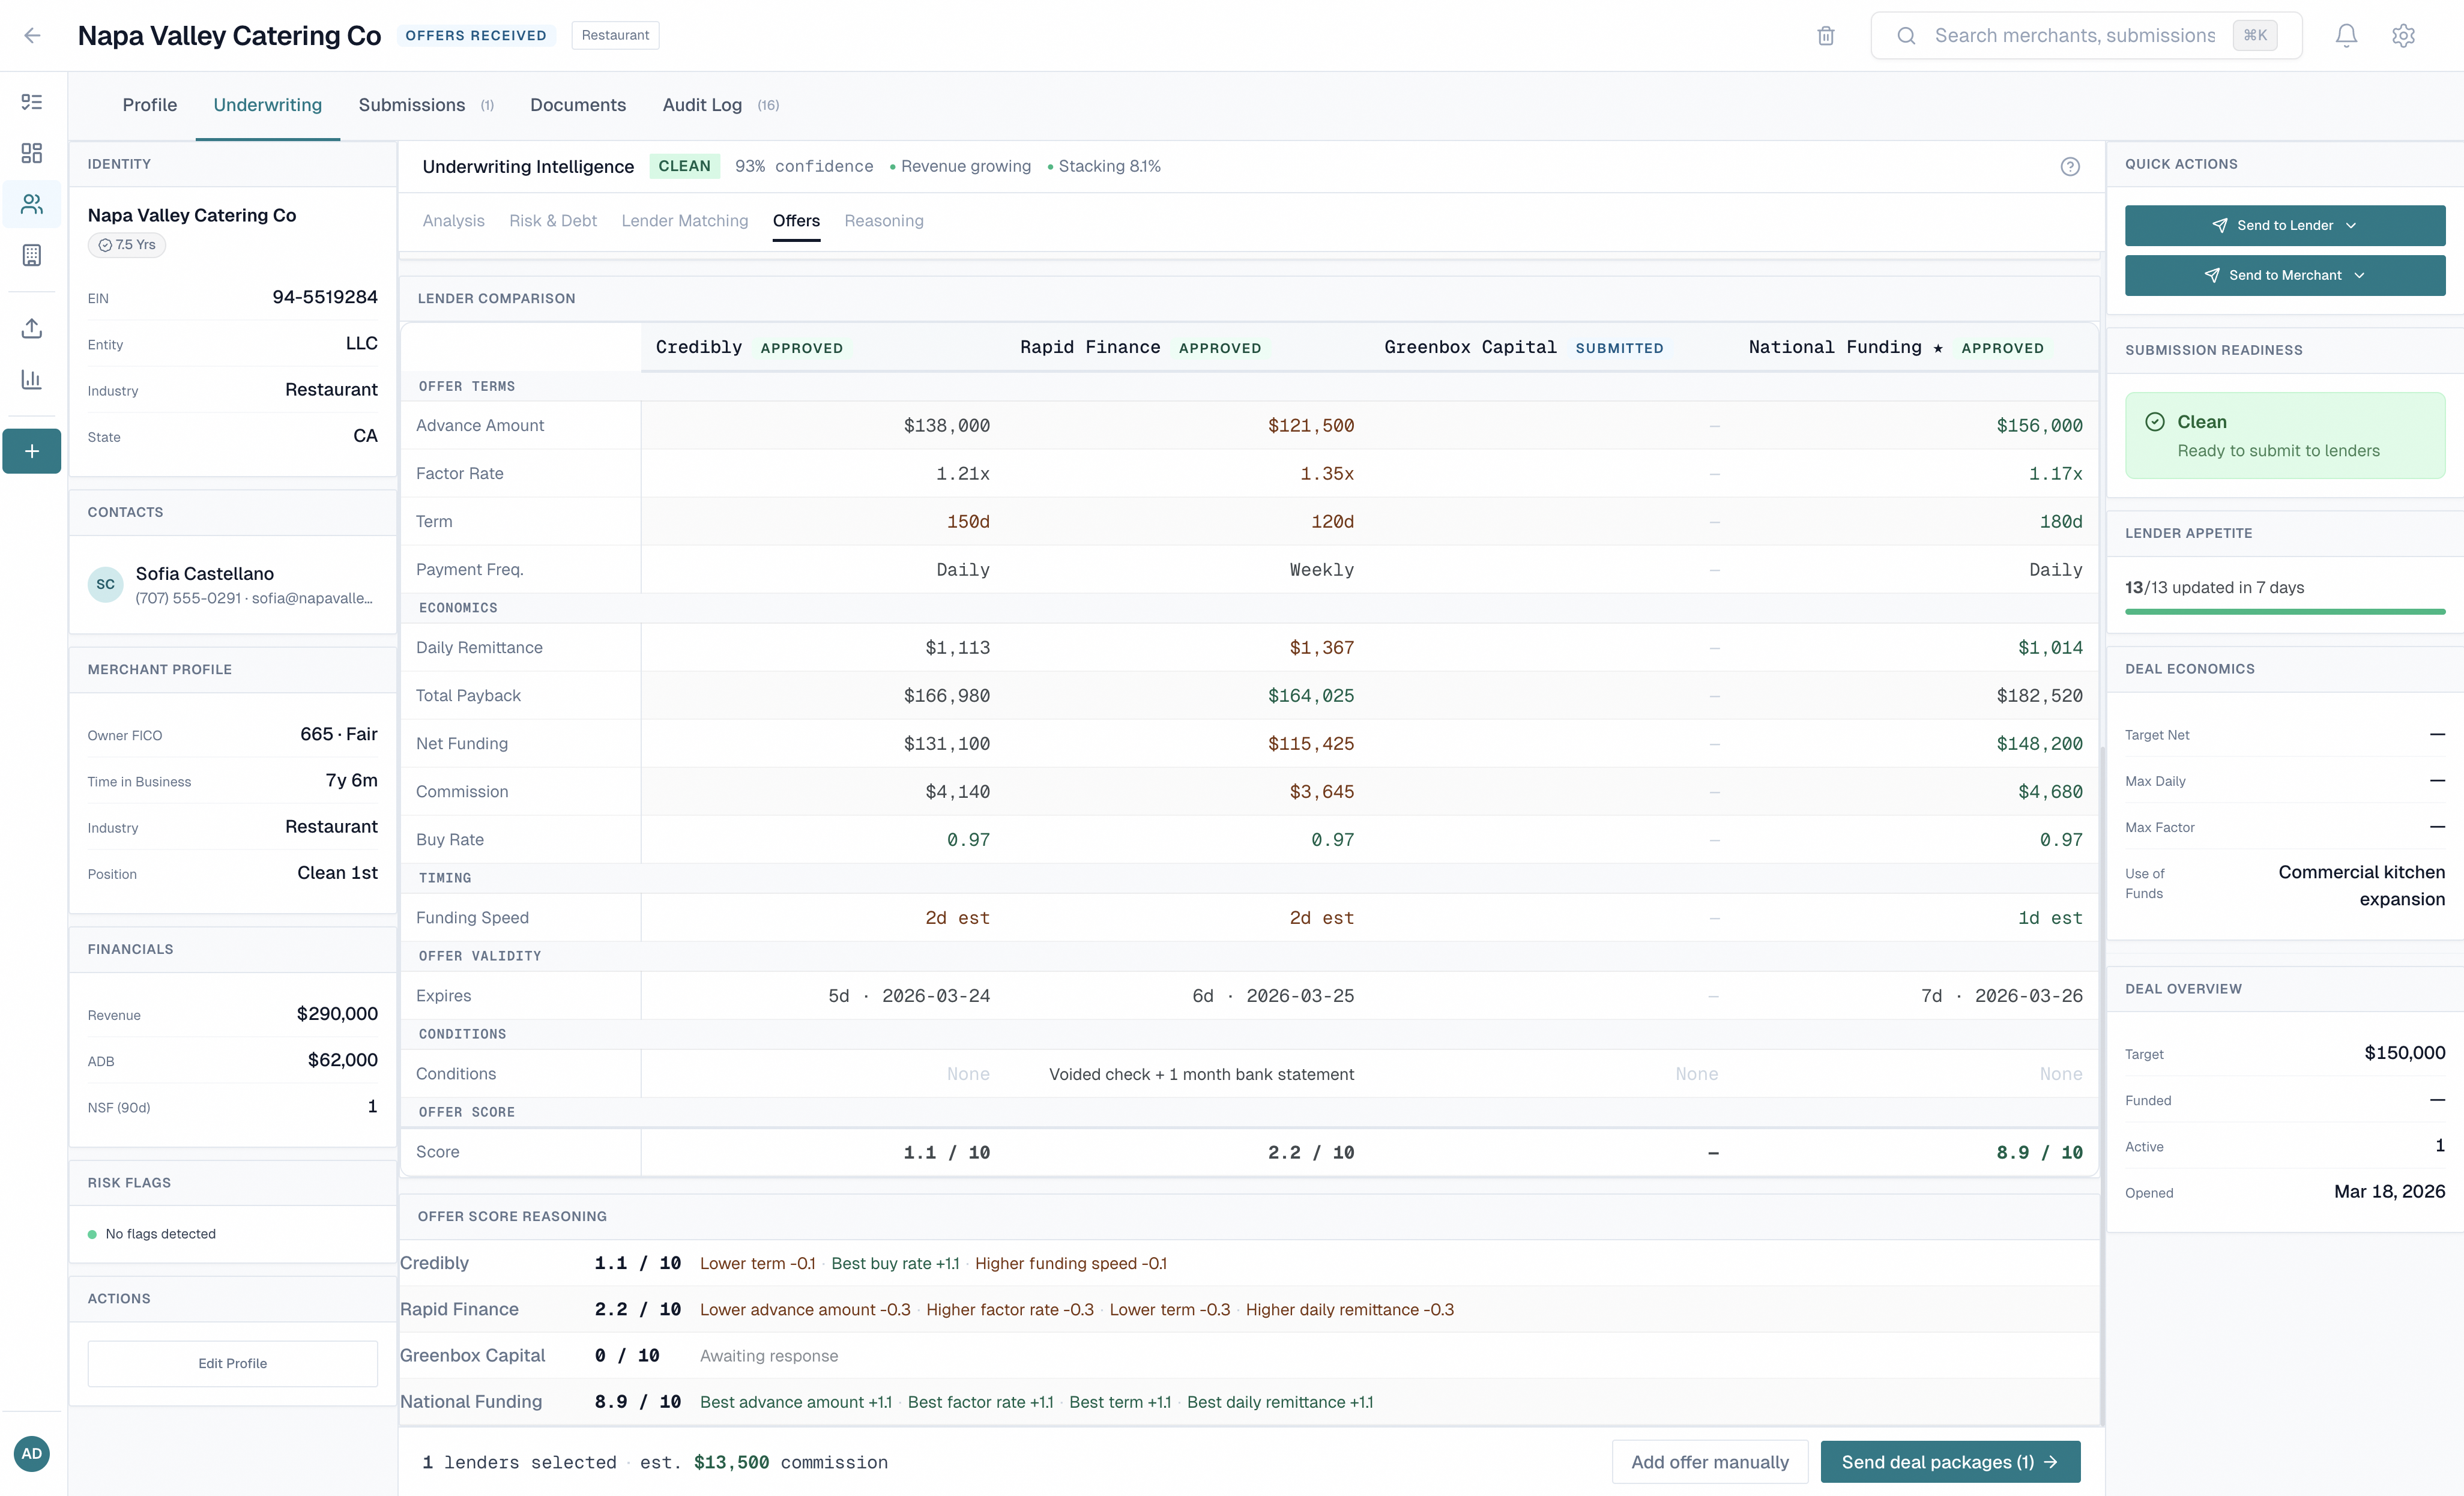The image size is (2464, 1496).
Task: Open the Audit Log tab
Action: pyautogui.click(x=702, y=105)
